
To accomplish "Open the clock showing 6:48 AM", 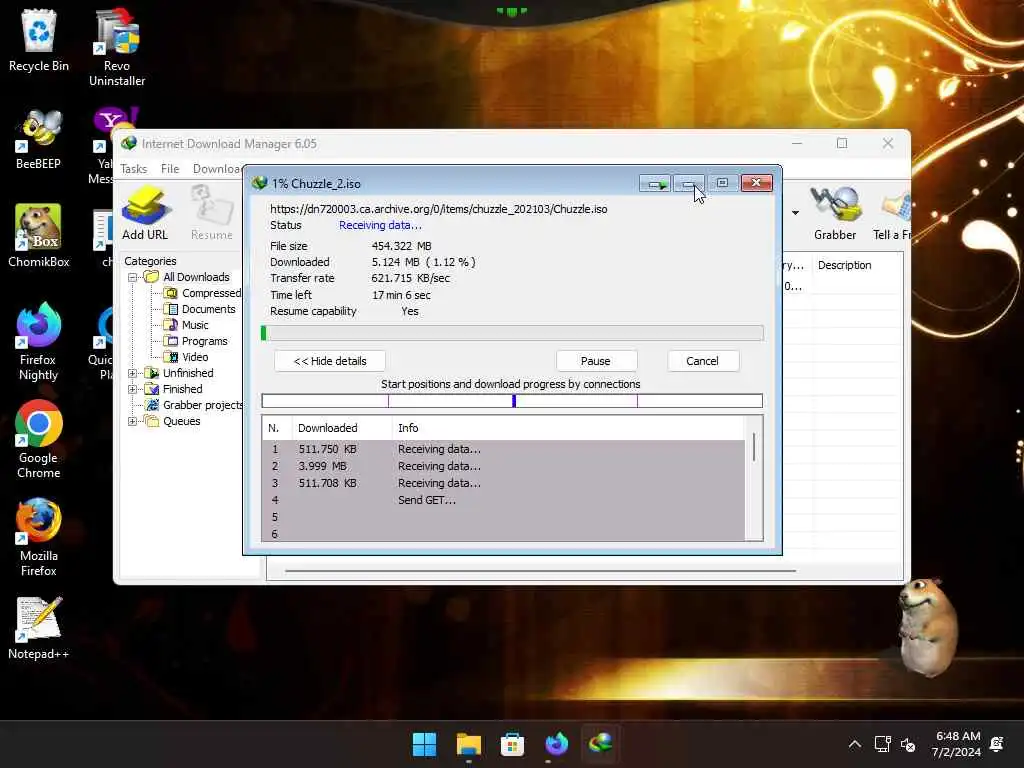I will [957, 736].
